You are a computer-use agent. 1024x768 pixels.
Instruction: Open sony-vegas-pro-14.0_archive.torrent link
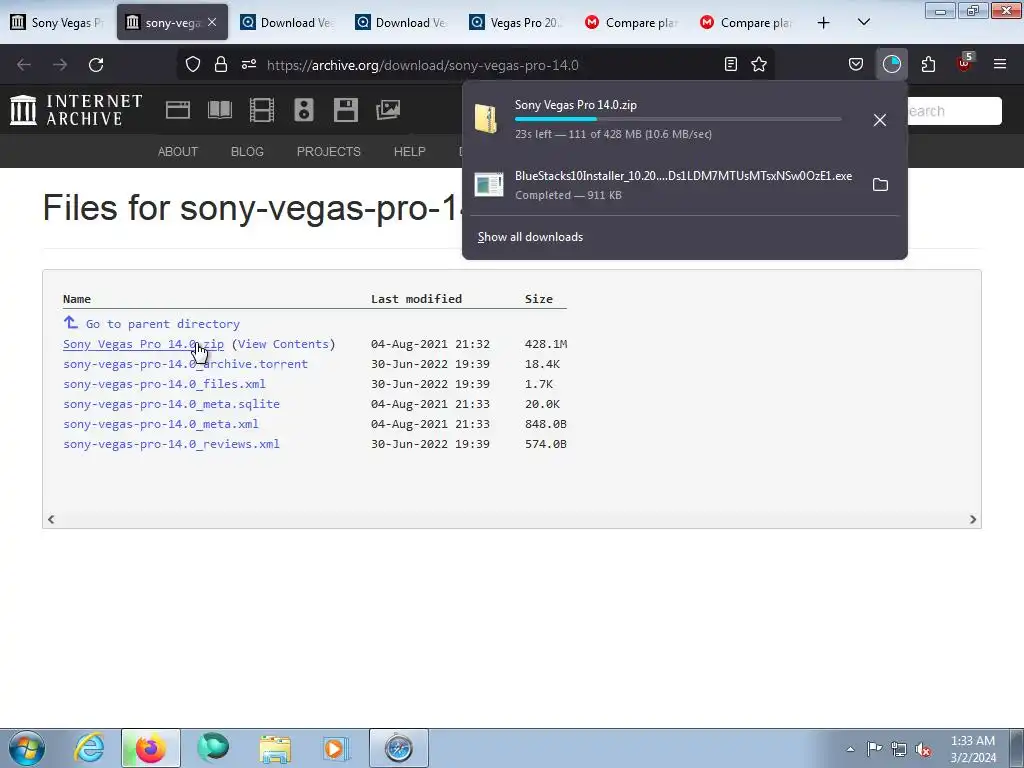click(x=185, y=364)
